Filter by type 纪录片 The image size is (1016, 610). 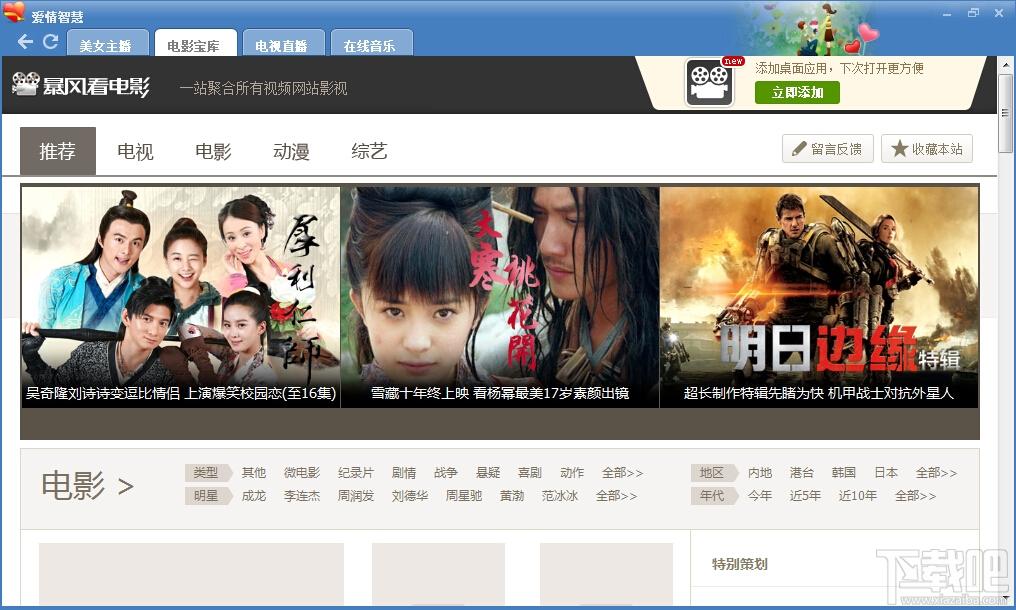click(x=356, y=473)
